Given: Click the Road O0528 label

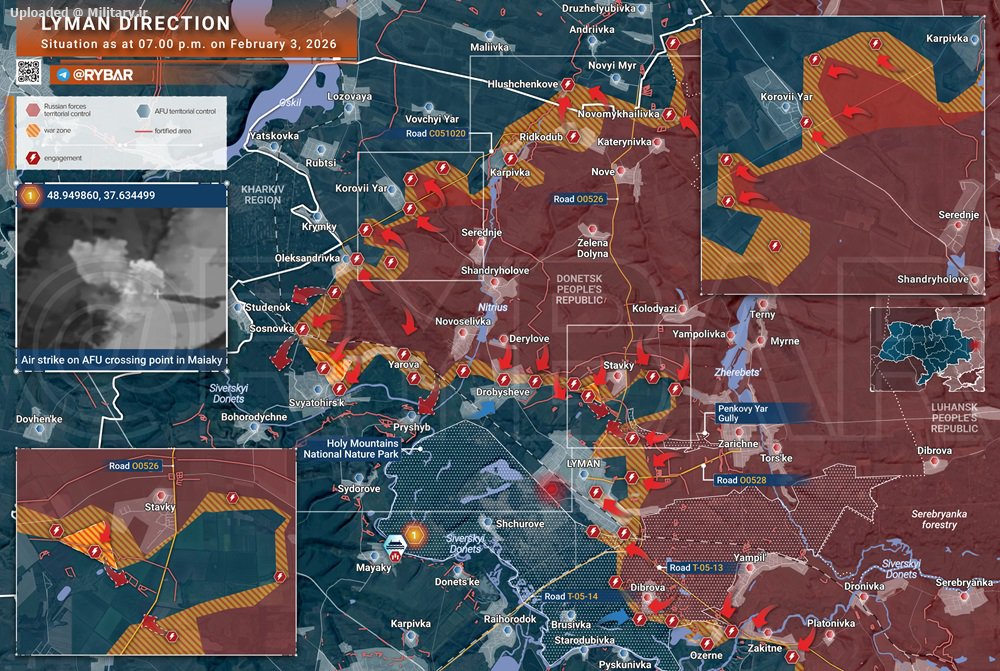Looking at the screenshot, I should tap(741, 480).
